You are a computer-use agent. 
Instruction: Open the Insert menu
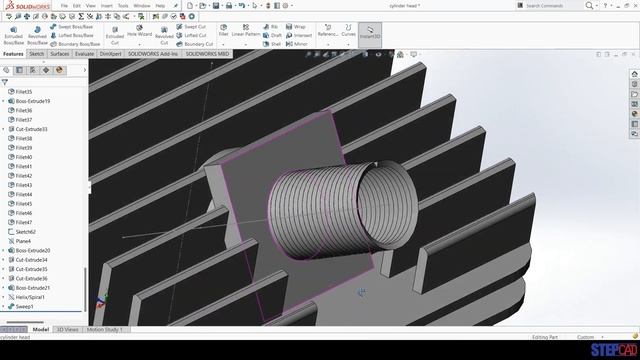107,6
